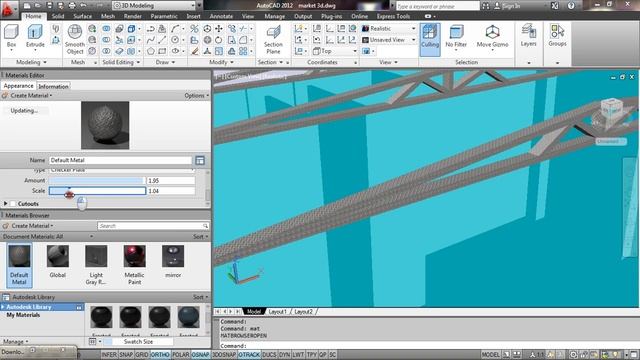Click the Create Material icon in Materials Editor
This screenshot has height=360, width=640.
[5, 96]
